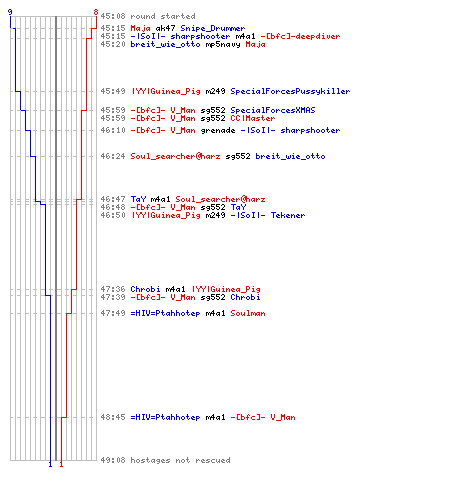This screenshot has height=500, width=450.
Task: Click hostages not rescued end entry
Action: click(x=180, y=460)
